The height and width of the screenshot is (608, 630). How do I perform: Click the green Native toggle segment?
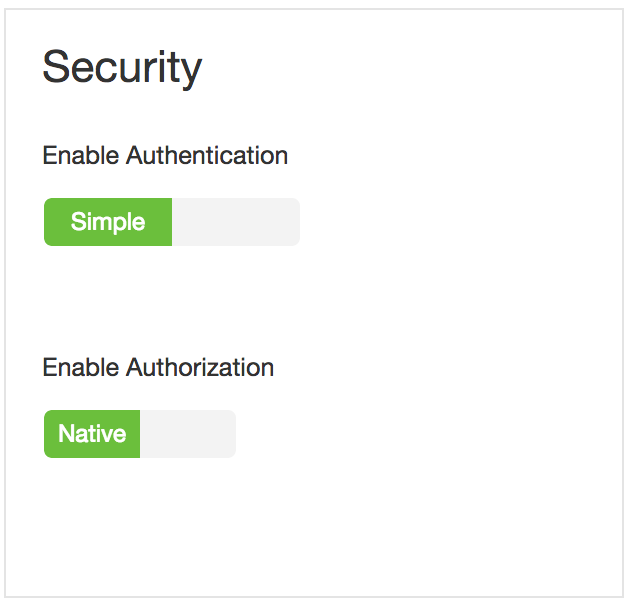tap(92, 434)
